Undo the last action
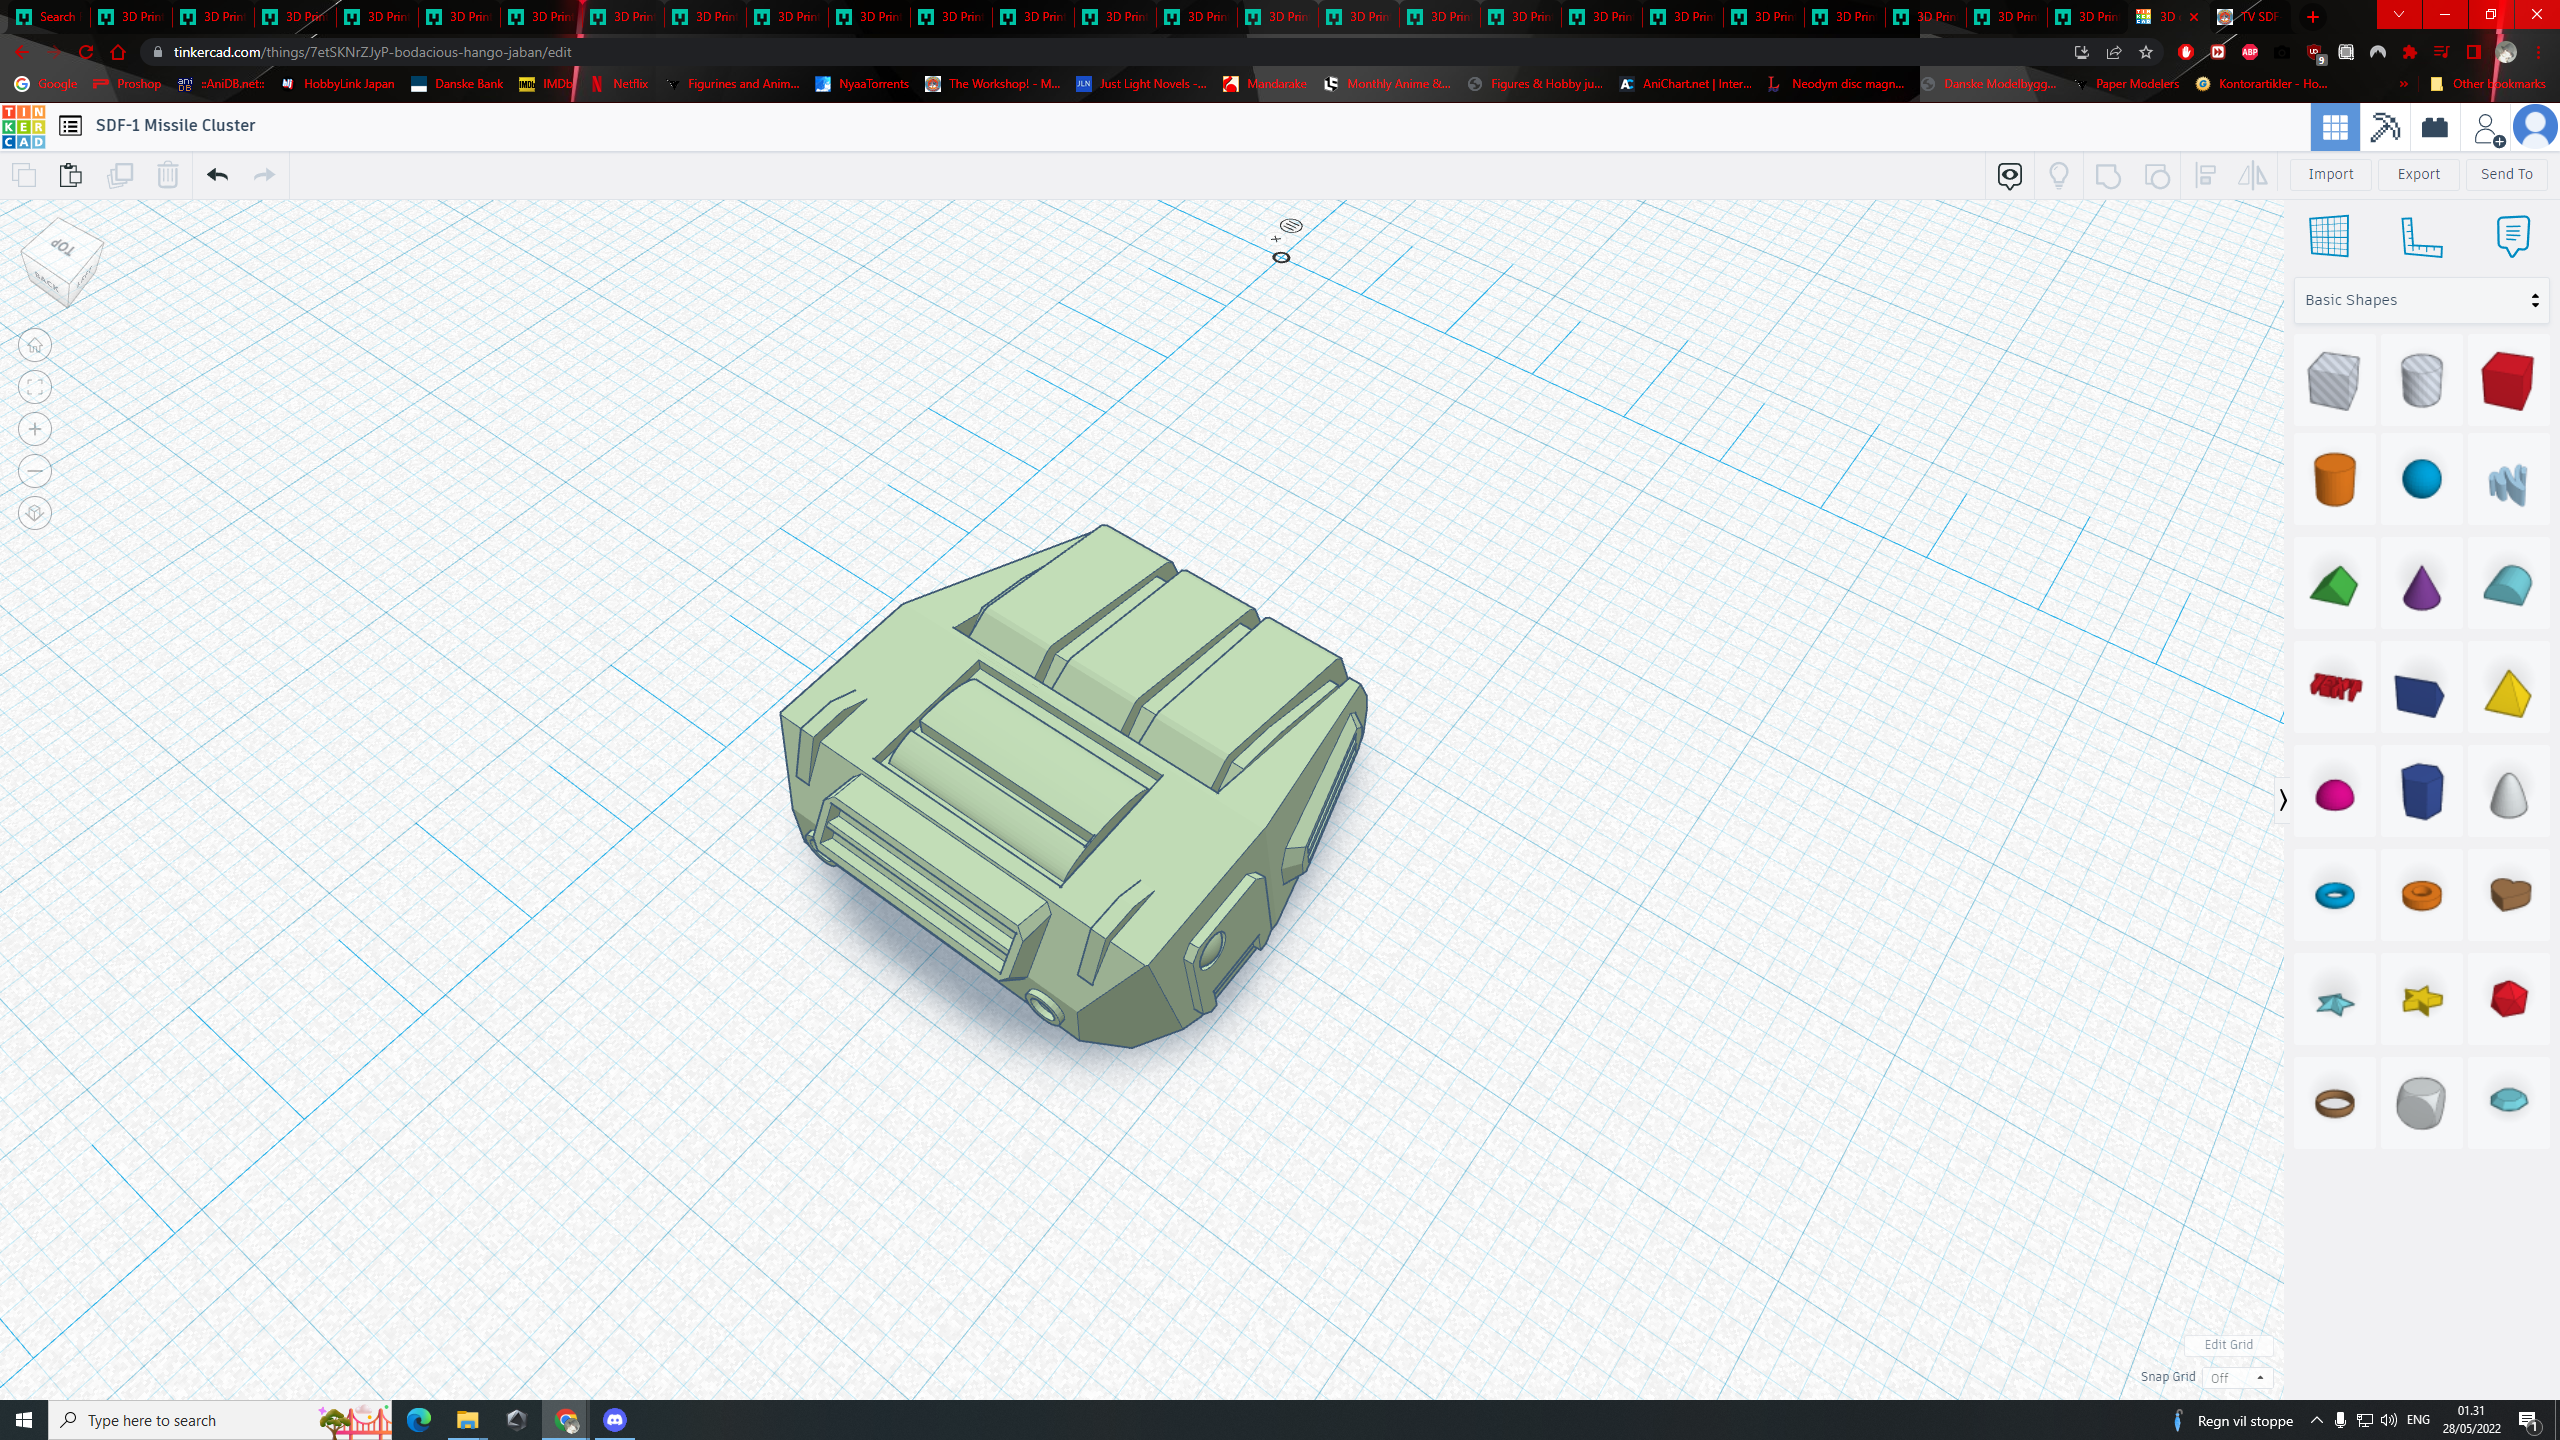2560x1440 pixels. pyautogui.click(x=217, y=175)
